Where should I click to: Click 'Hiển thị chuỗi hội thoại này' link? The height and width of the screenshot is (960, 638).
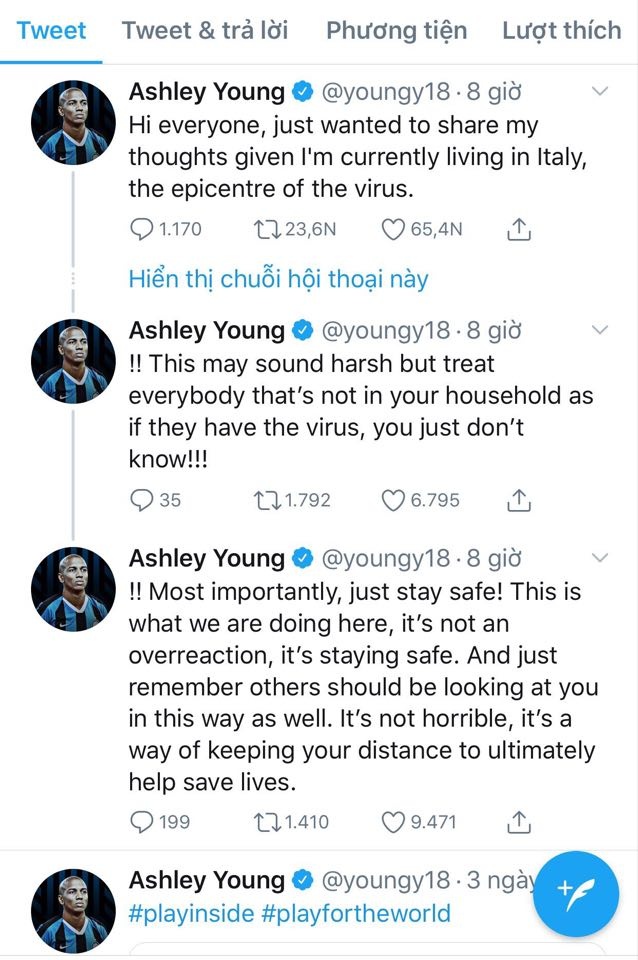click(x=280, y=280)
